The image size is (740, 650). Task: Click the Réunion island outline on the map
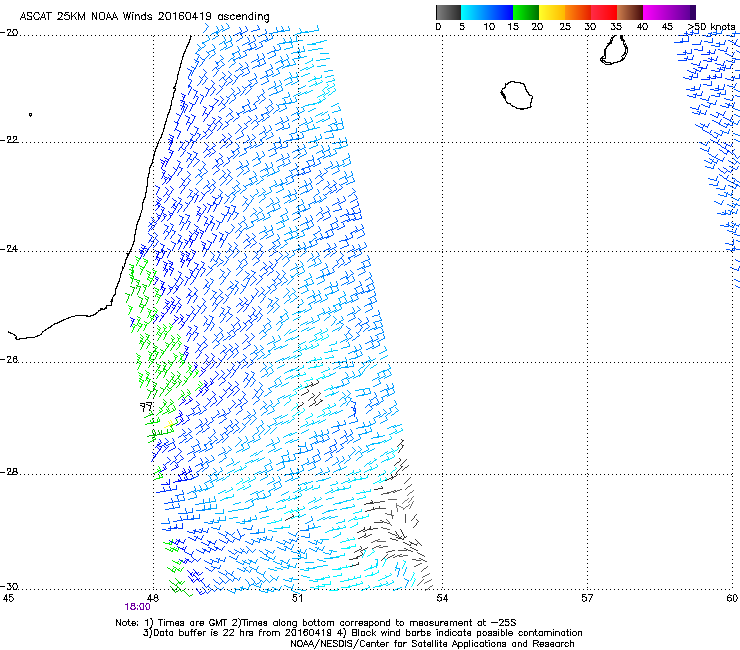[x=516, y=95]
